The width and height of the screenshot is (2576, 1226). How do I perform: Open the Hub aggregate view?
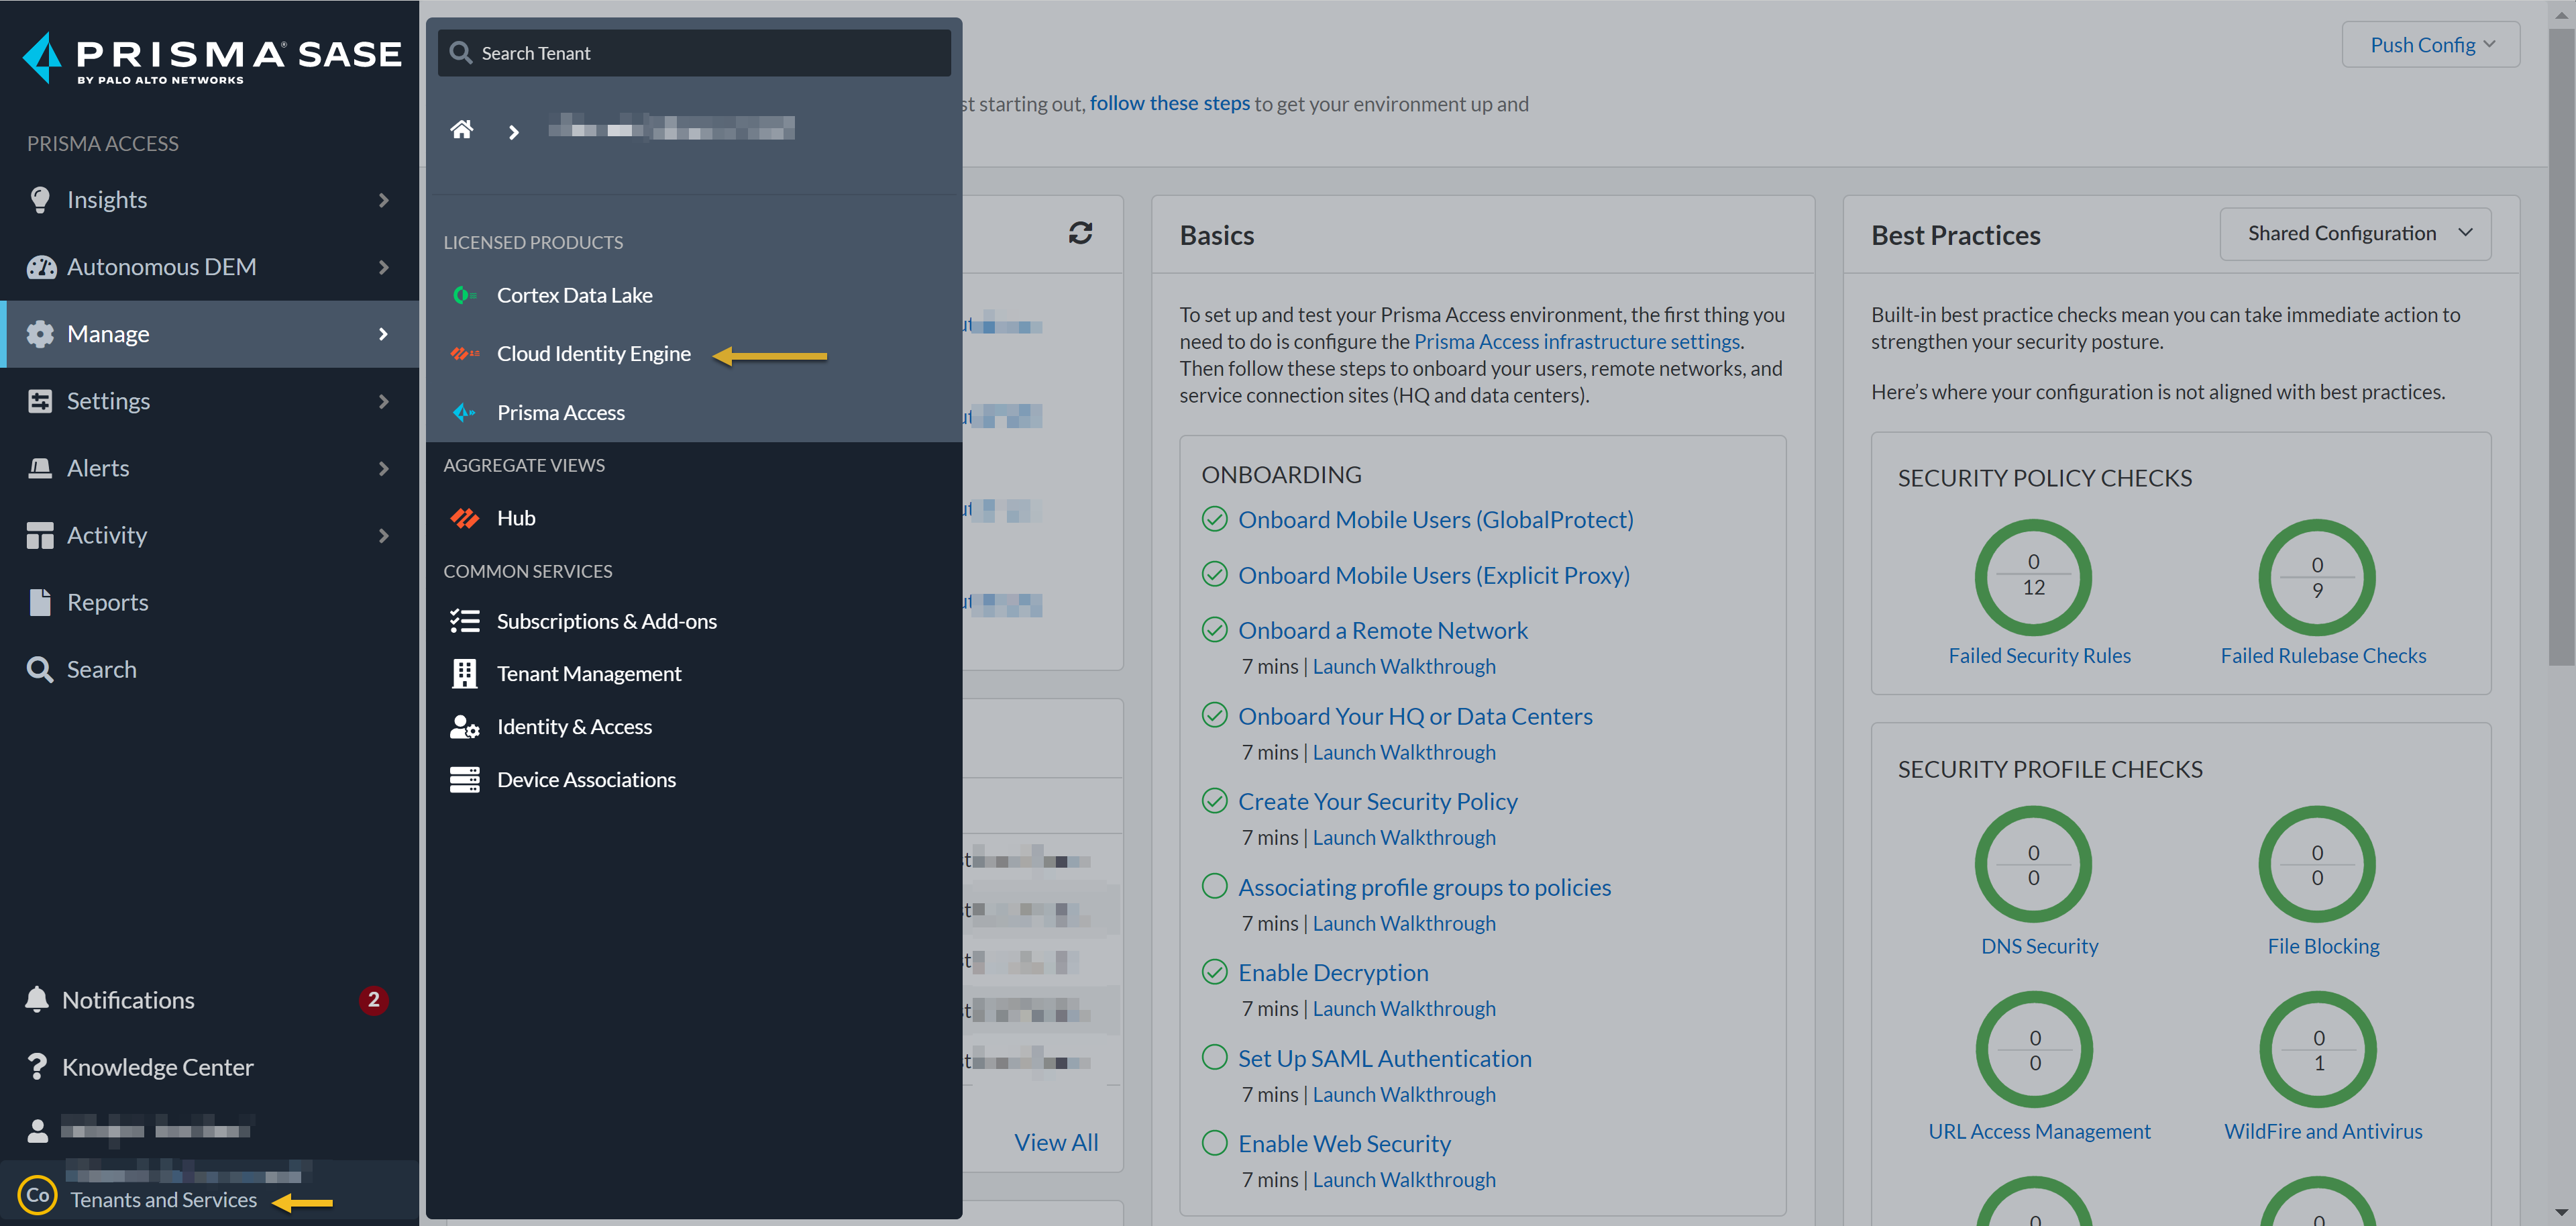(517, 517)
